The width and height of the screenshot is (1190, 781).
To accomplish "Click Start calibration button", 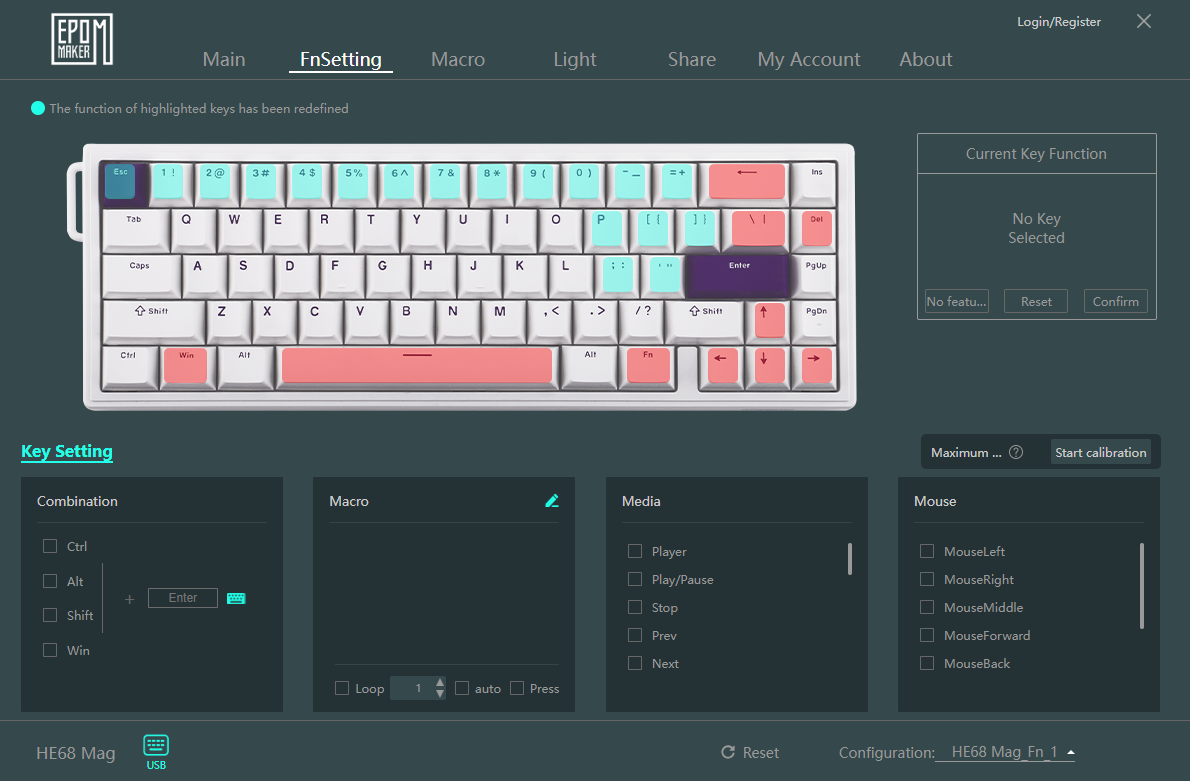I will pos(1100,452).
